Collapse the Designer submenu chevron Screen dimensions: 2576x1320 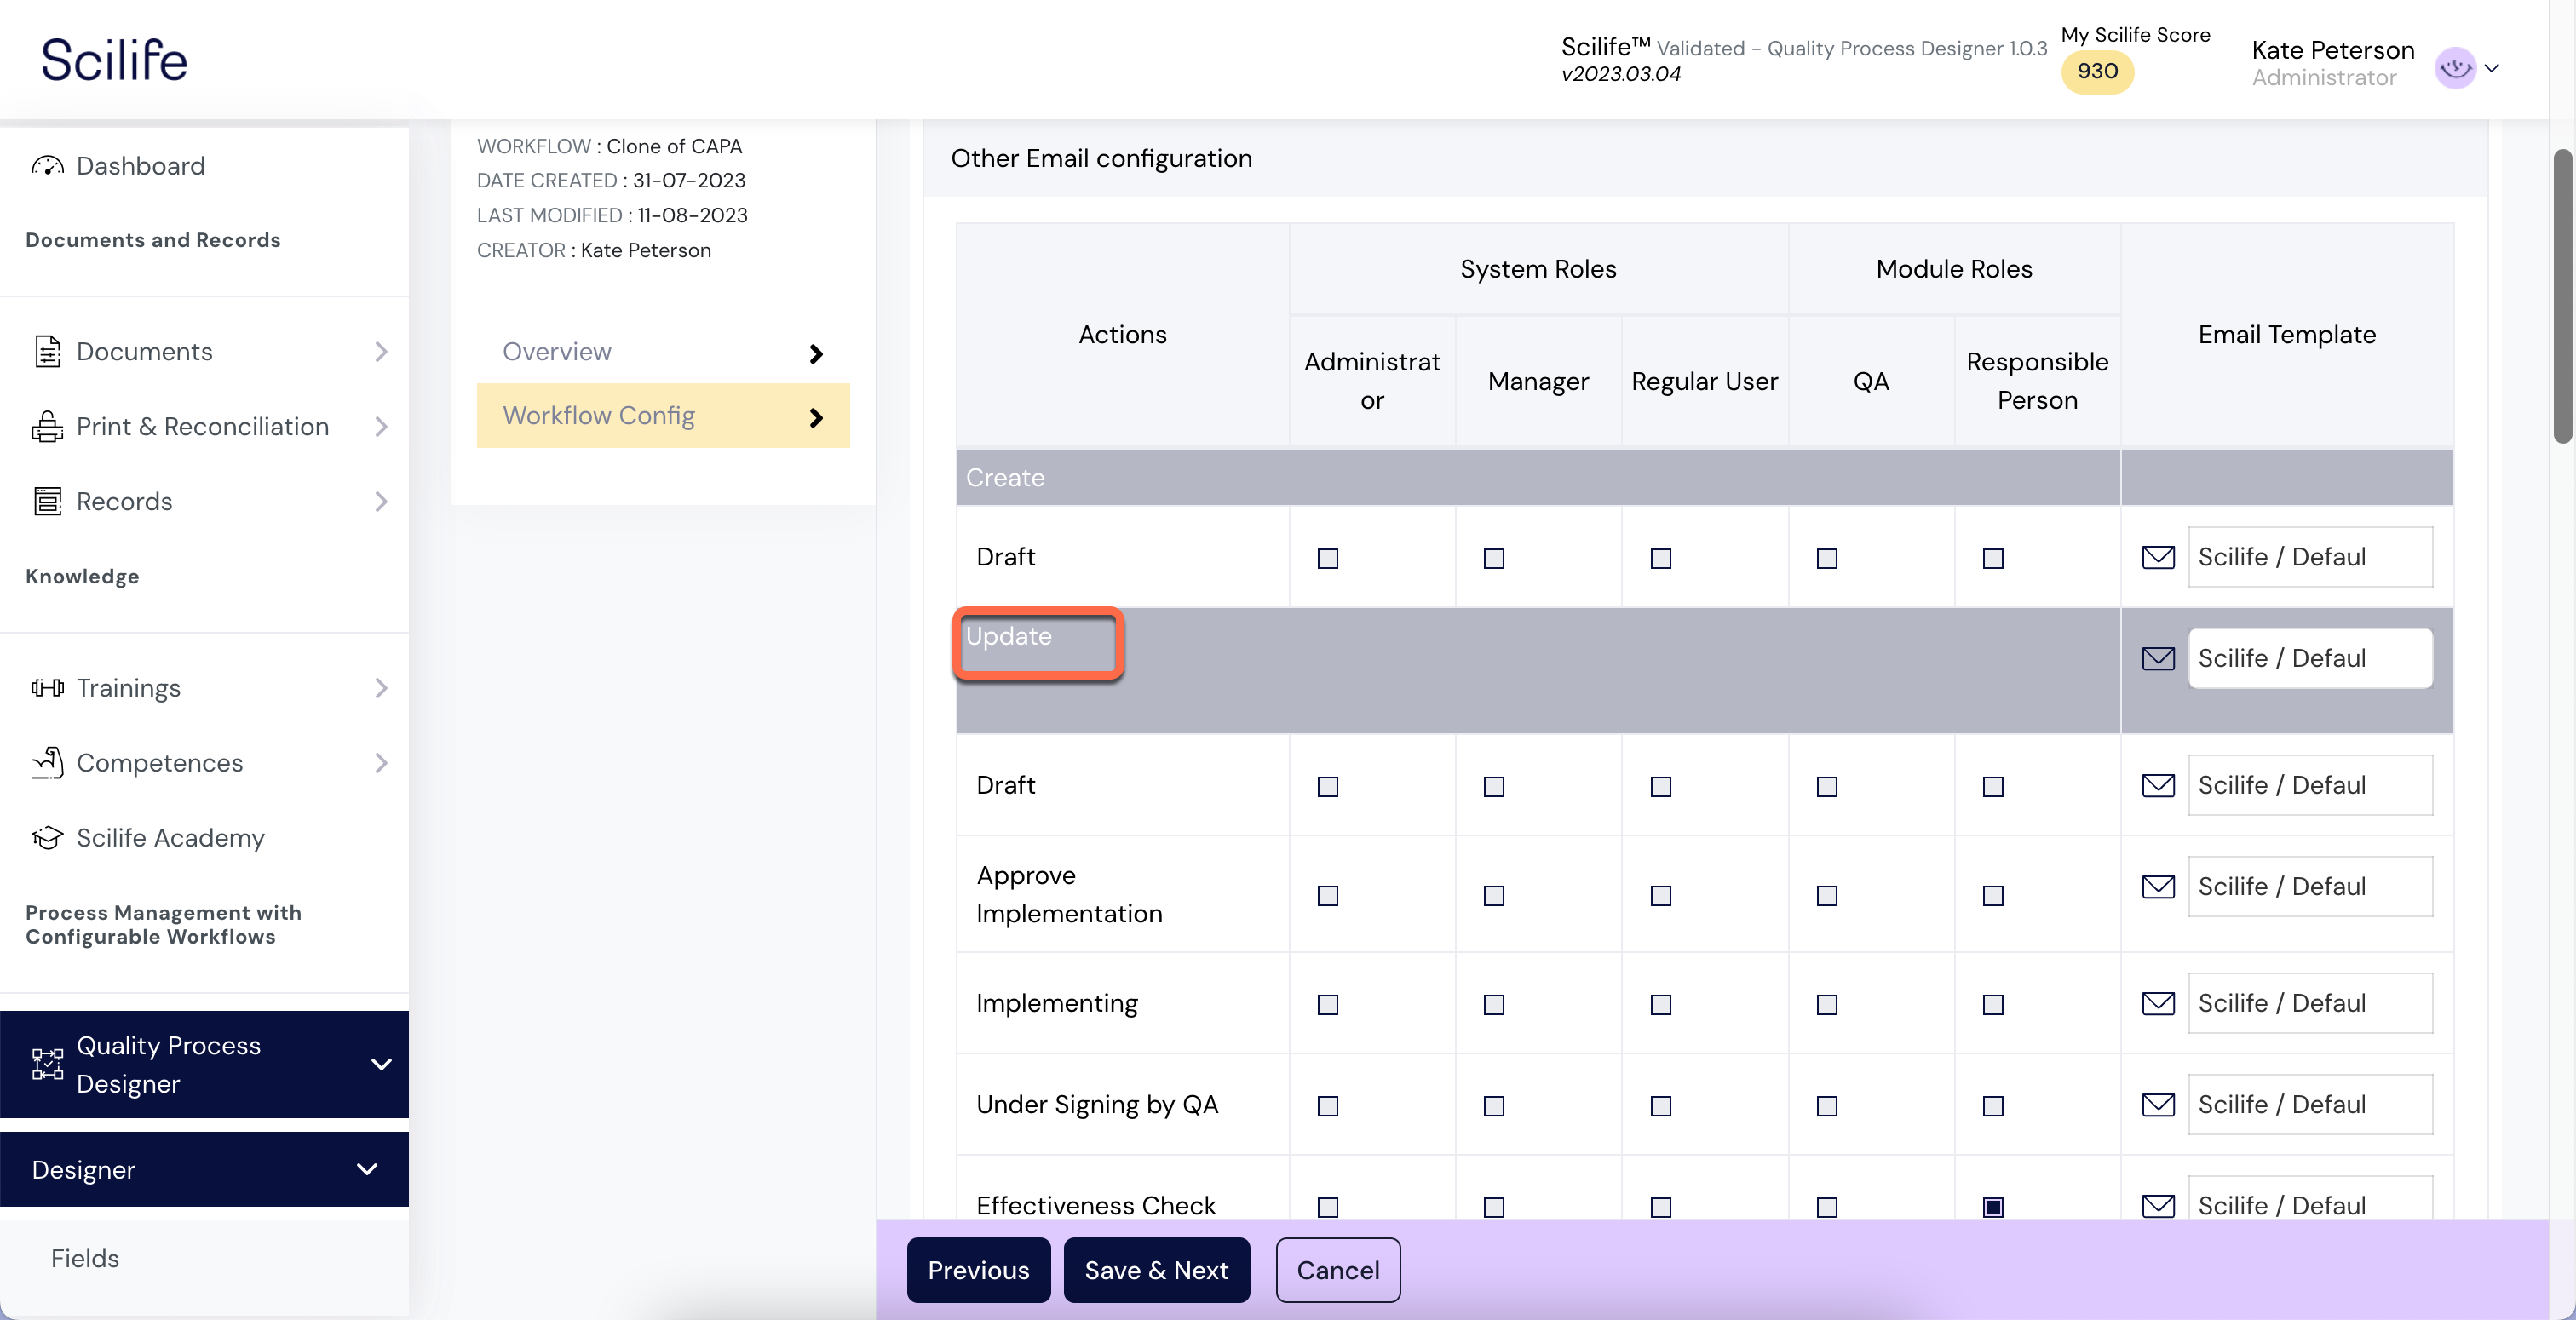[367, 1169]
